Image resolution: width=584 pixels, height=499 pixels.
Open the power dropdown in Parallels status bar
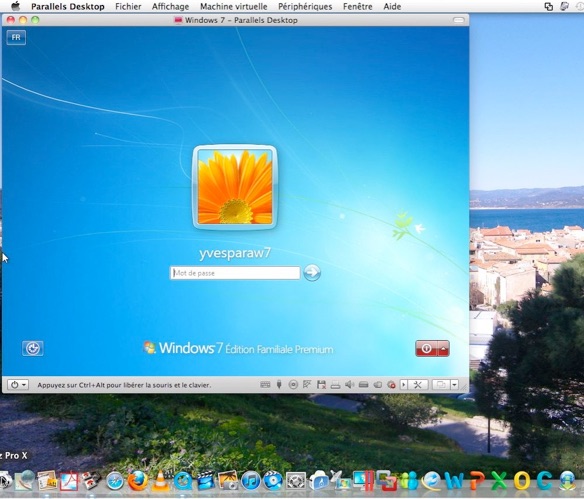click(18, 385)
